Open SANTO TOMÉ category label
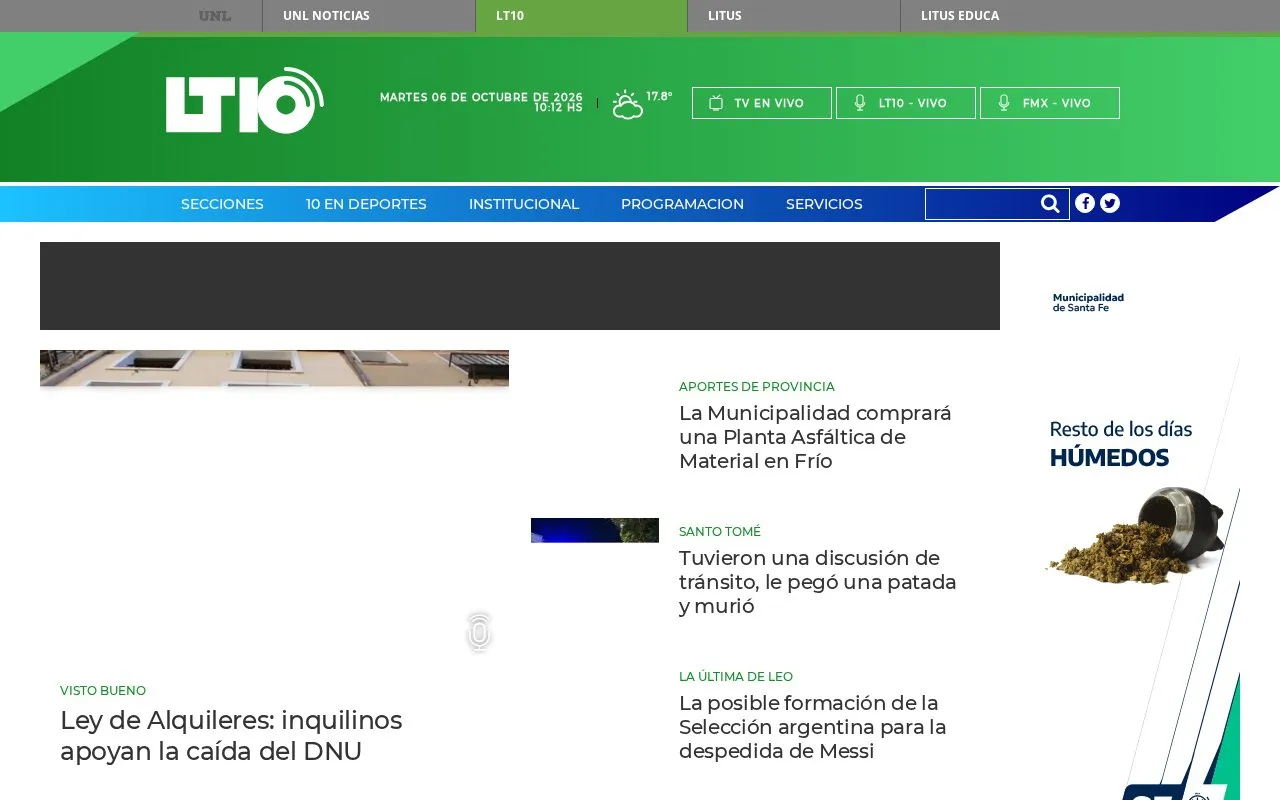The image size is (1280, 800). pyautogui.click(x=720, y=532)
